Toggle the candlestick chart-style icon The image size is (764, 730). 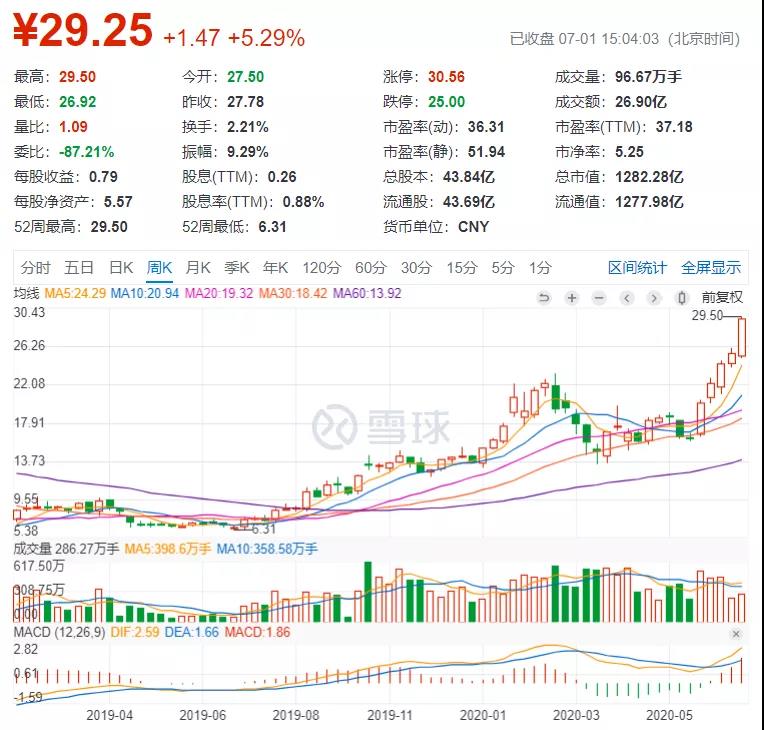coord(682,297)
